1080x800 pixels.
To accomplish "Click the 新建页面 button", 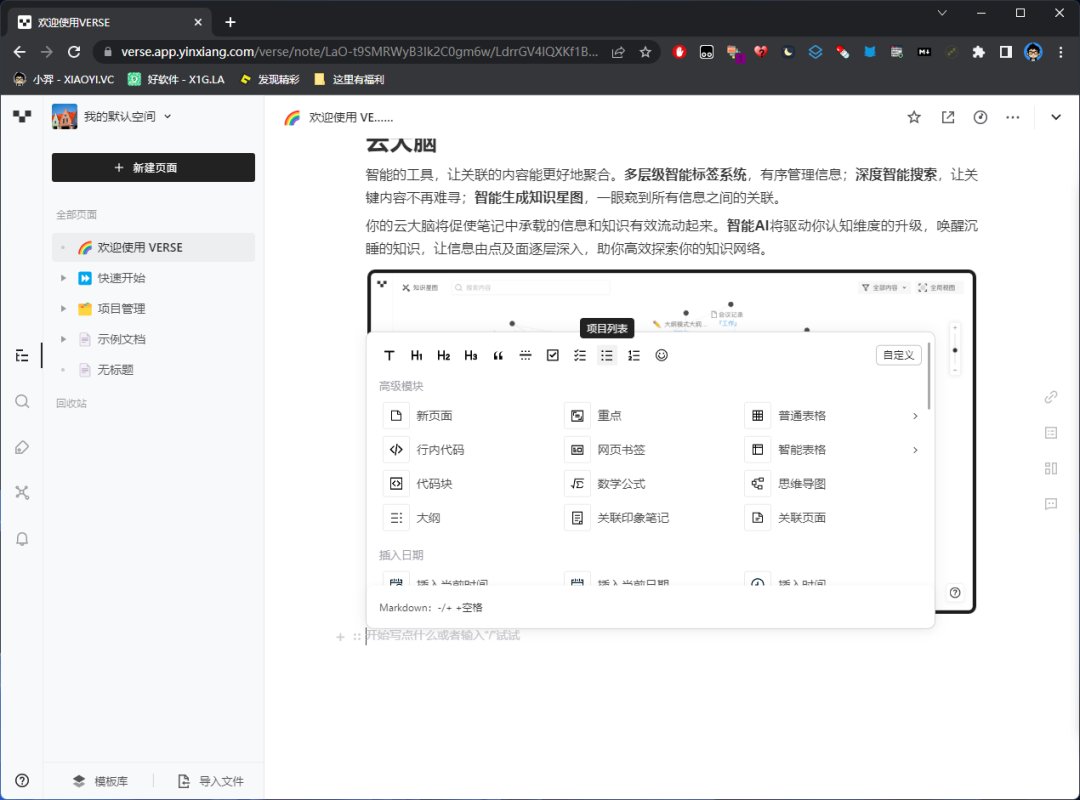I will tap(153, 167).
